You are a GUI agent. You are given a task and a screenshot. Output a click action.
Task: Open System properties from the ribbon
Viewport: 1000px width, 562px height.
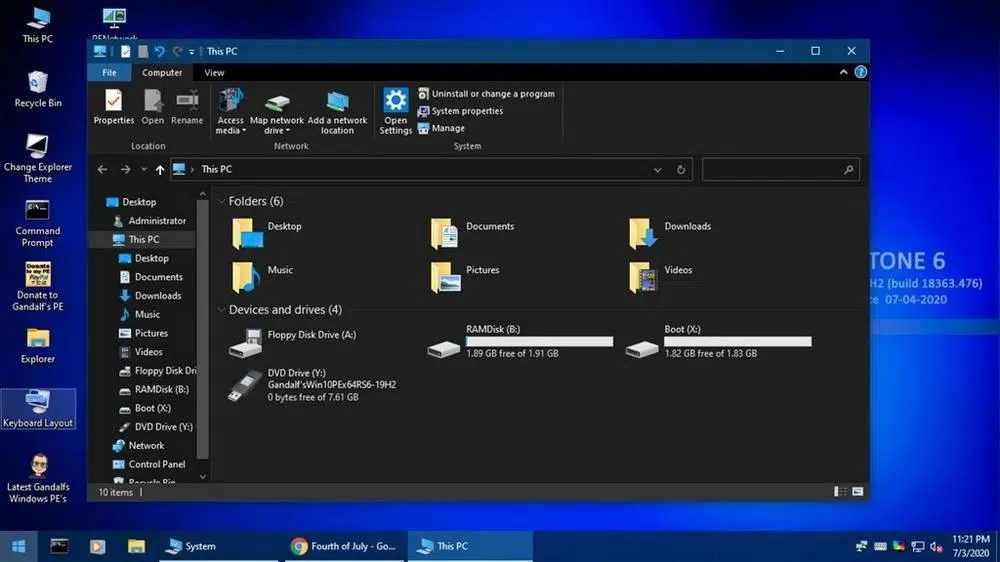tap(460, 111)
